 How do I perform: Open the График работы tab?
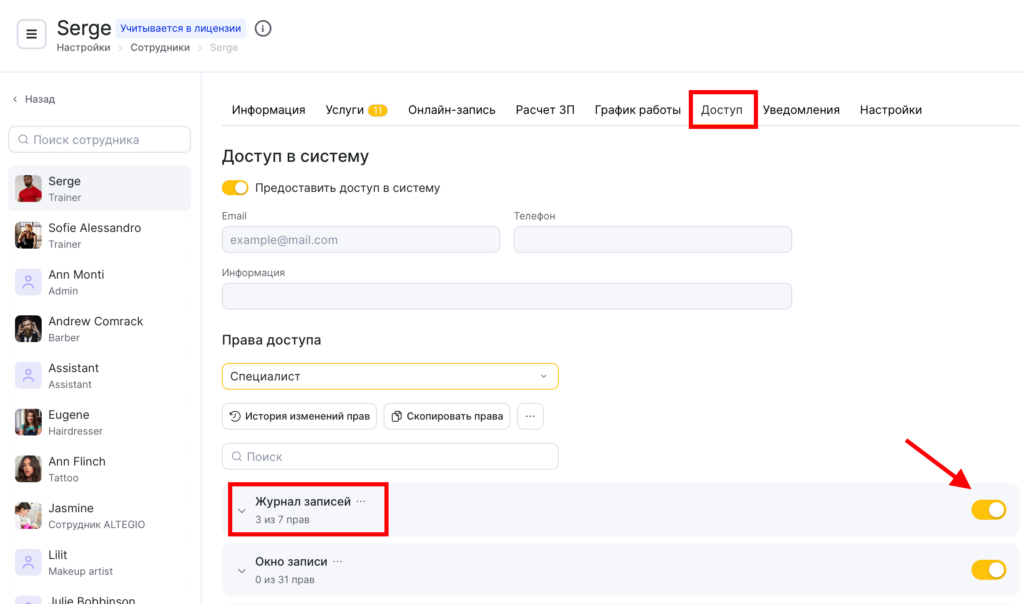(x=637, y=110)
